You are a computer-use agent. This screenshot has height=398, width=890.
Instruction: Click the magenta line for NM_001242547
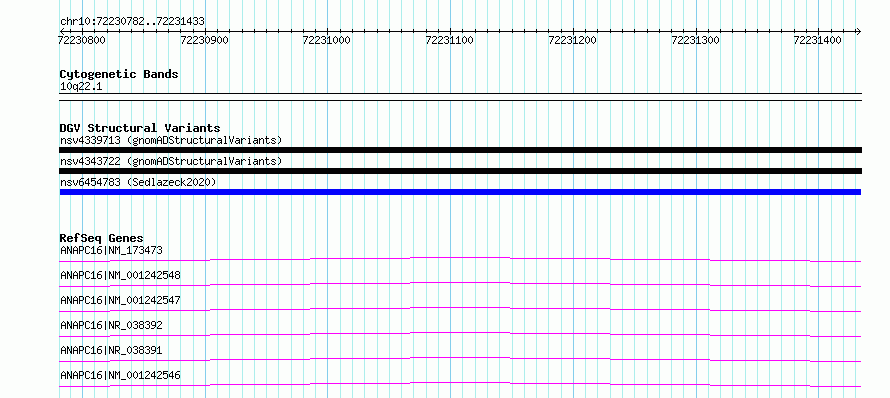point(460,309)
